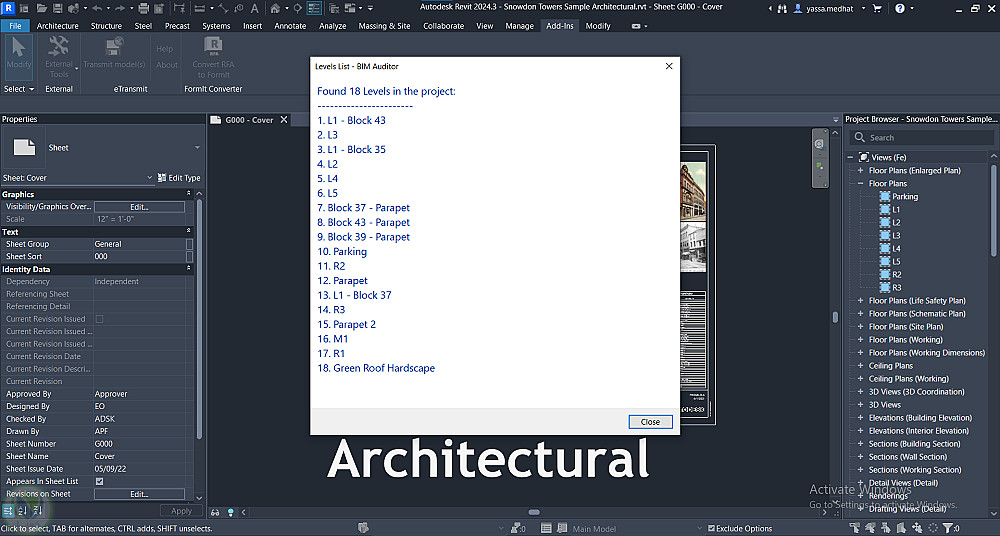This screenshot has width=1000, height=536.
Task: Click the filter icon in status bar
Action: click(x=948, y=528)
